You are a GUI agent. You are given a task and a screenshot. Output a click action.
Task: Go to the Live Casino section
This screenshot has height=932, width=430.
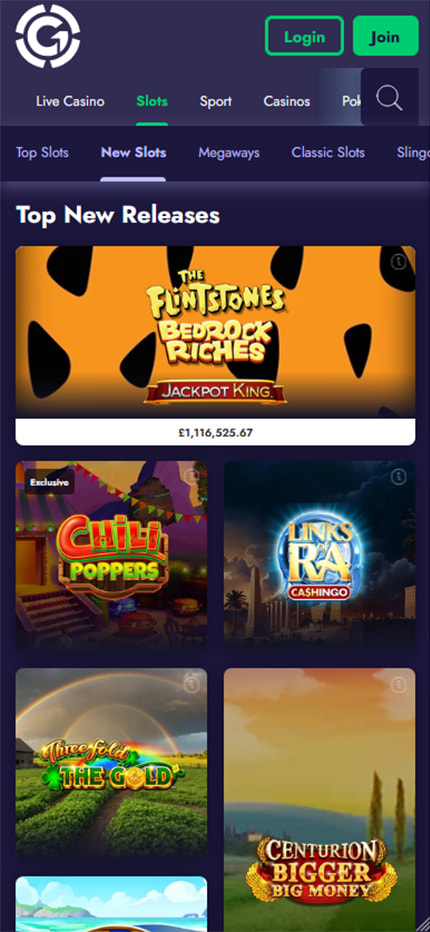point(70,102)
